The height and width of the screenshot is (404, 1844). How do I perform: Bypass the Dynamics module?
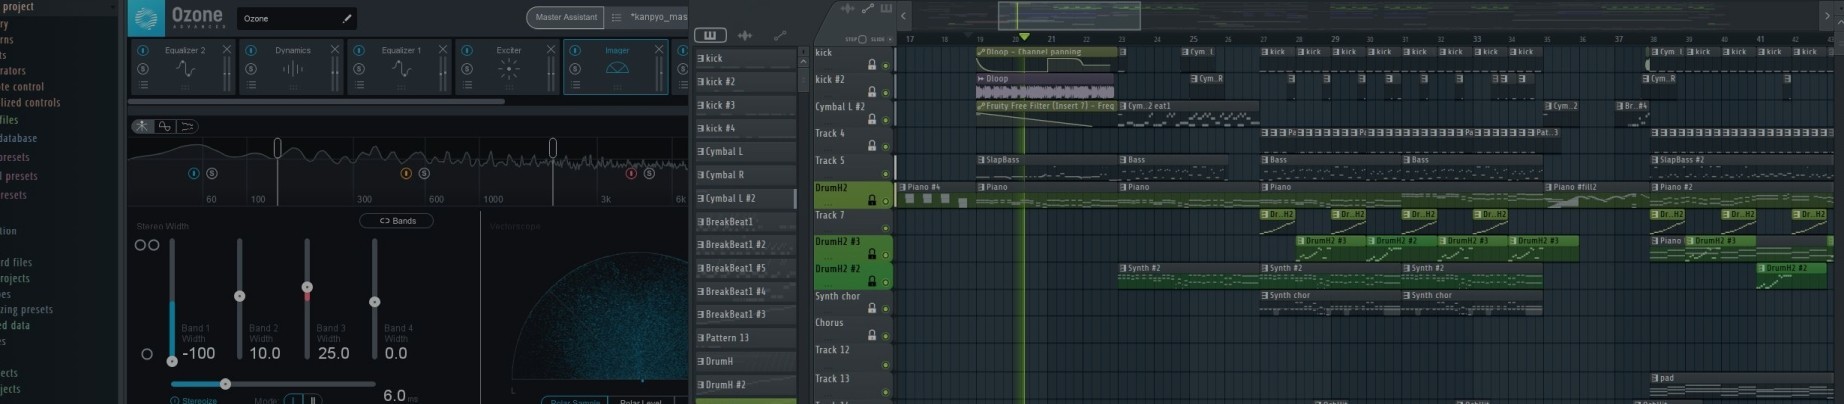251,51
